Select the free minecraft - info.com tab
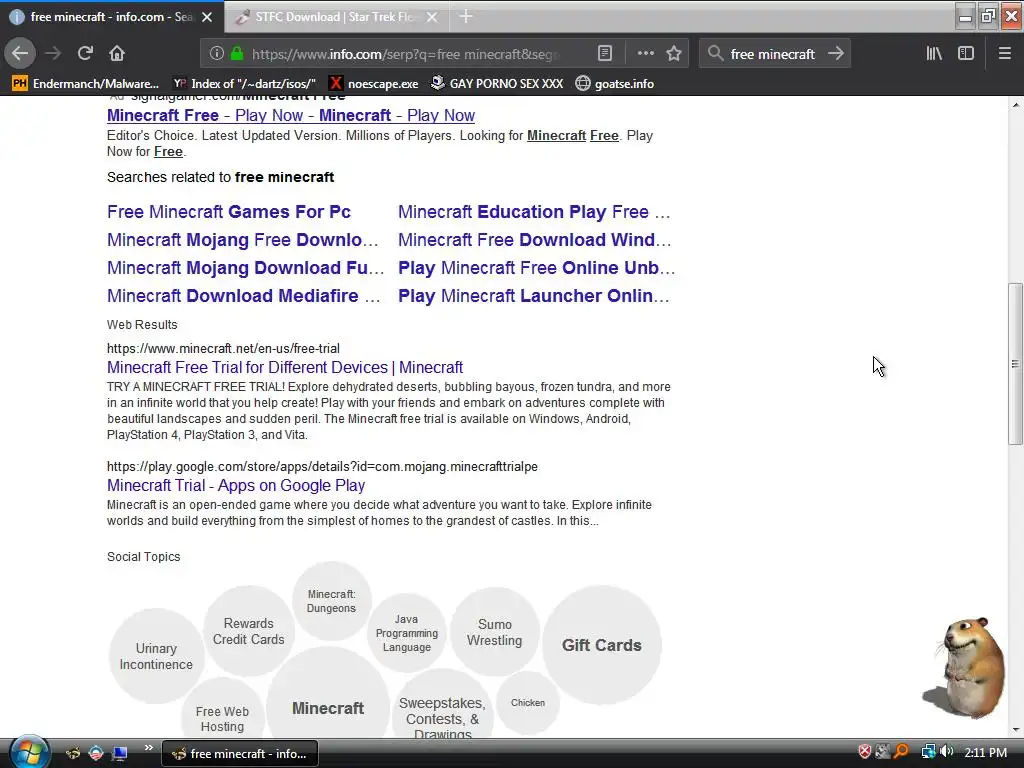 (111, 17)
